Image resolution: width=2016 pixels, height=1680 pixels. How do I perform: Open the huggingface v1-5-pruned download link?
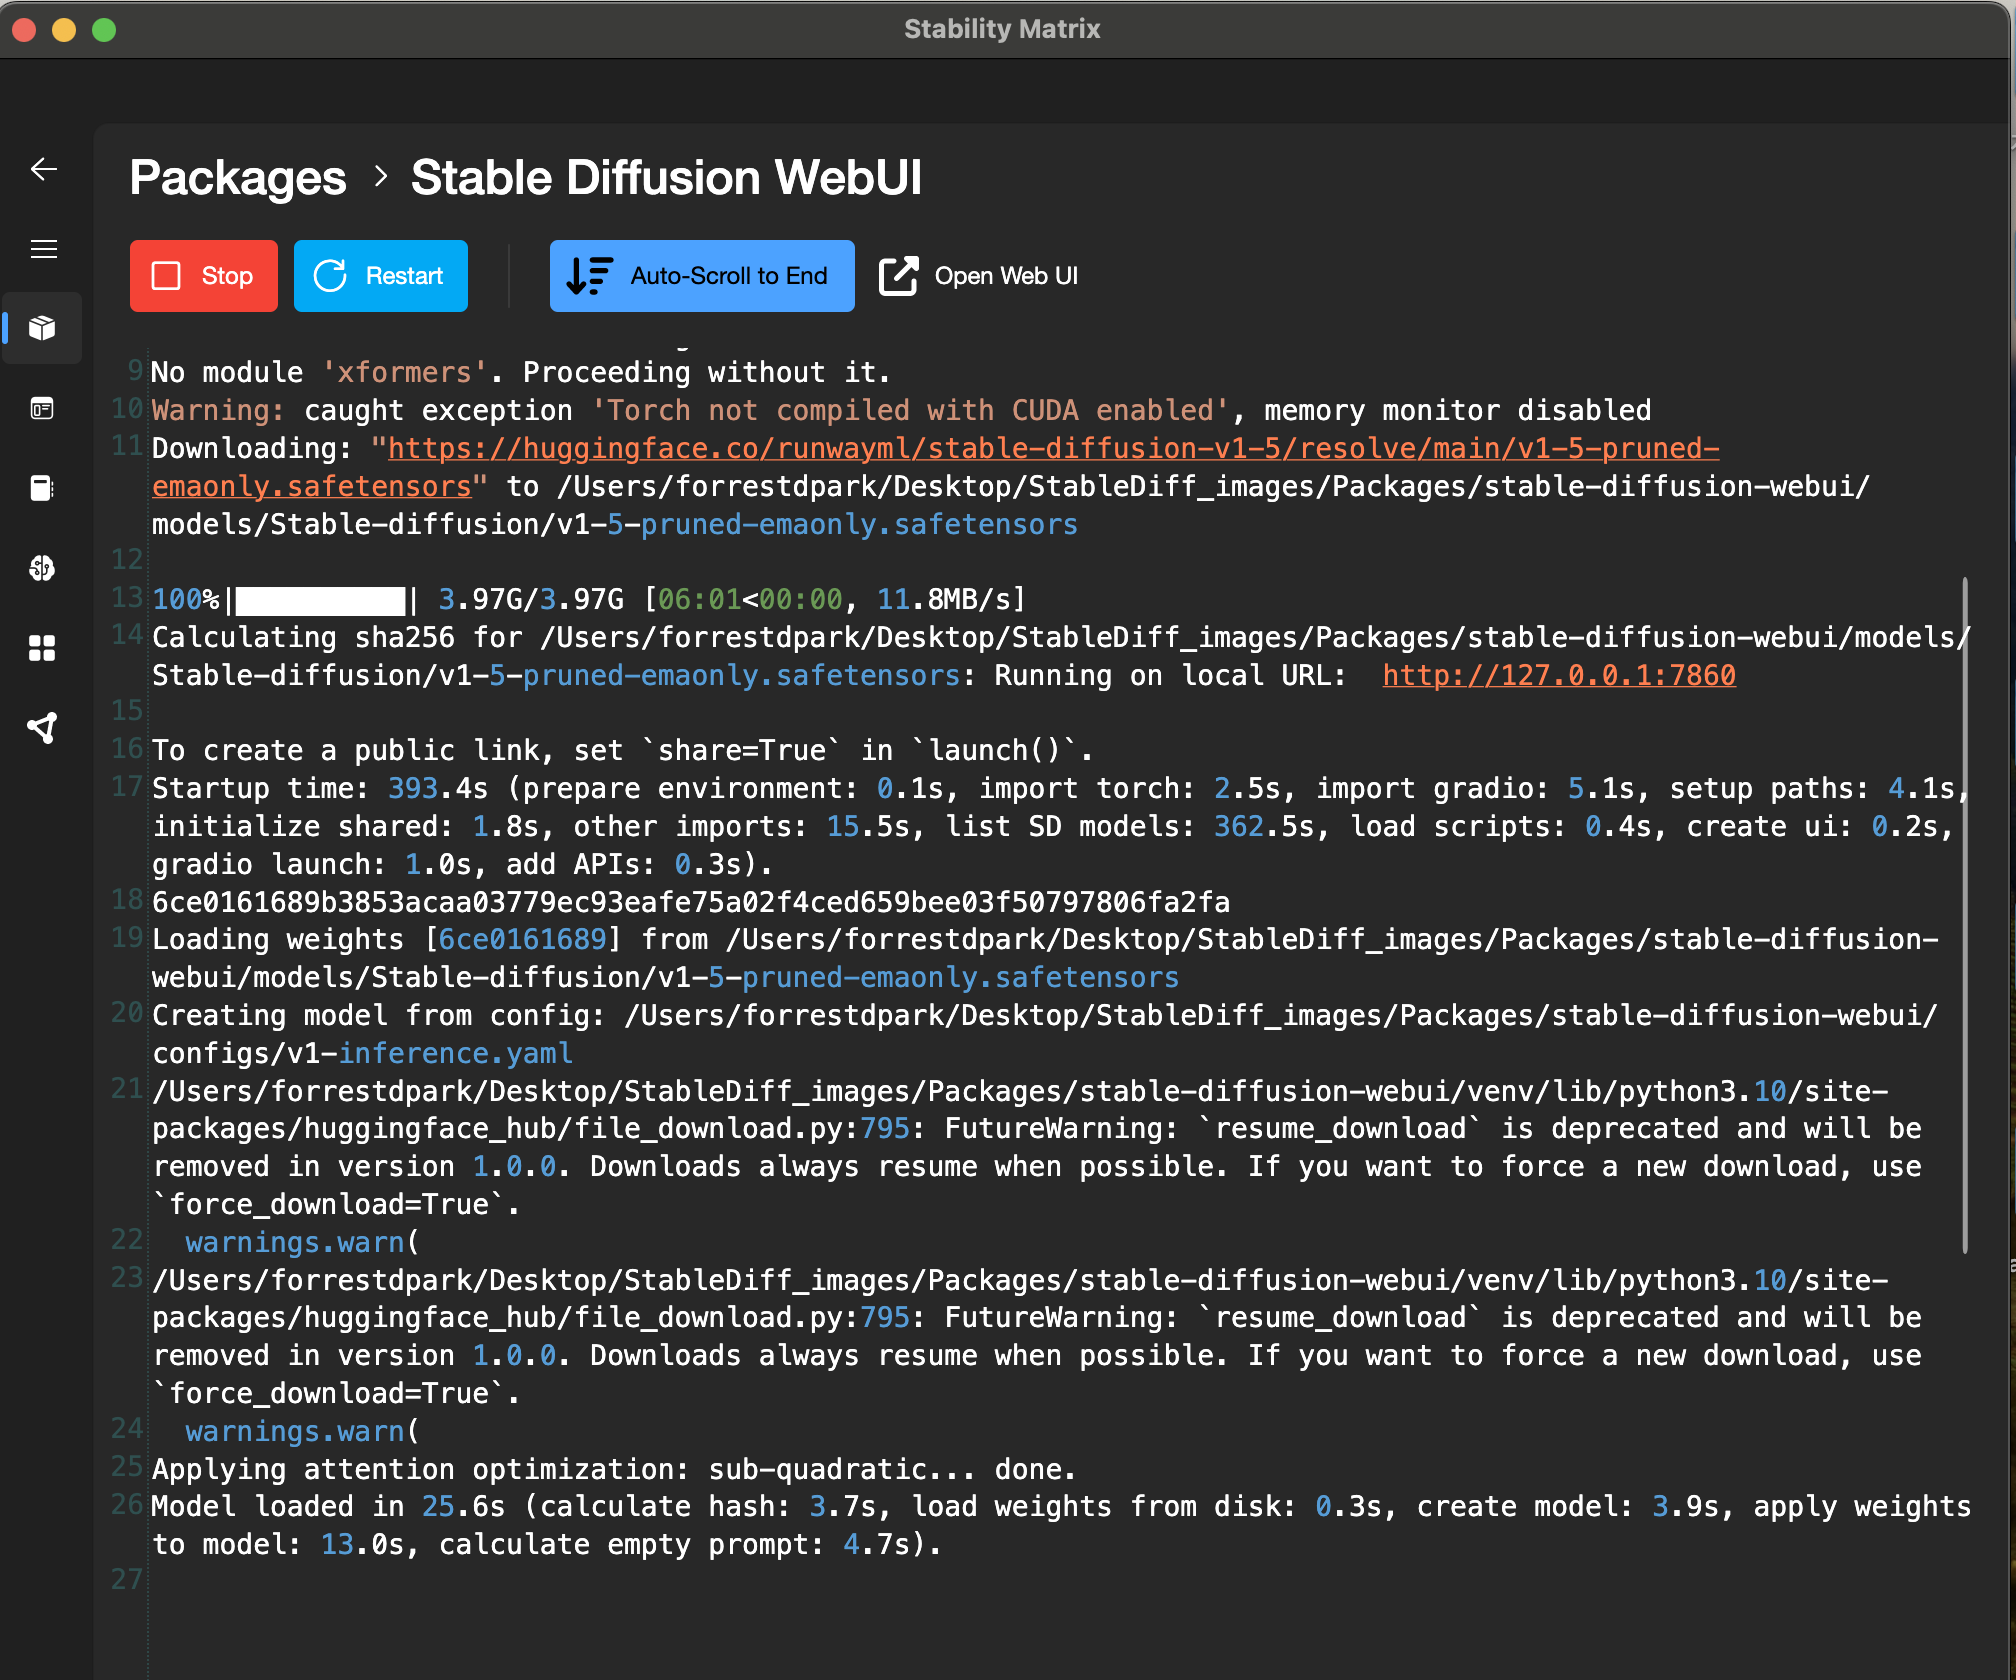pyautogui.click(x=935, y=467)
